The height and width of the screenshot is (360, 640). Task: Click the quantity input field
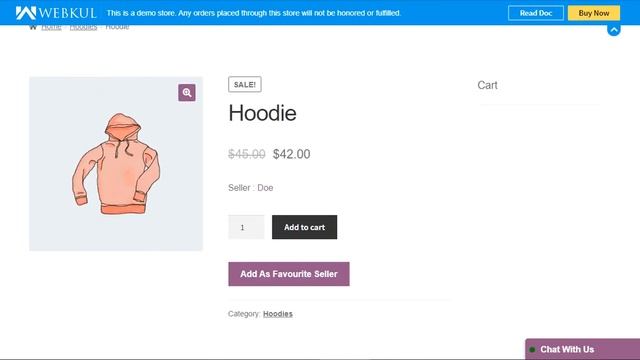(x=246, y=227)
